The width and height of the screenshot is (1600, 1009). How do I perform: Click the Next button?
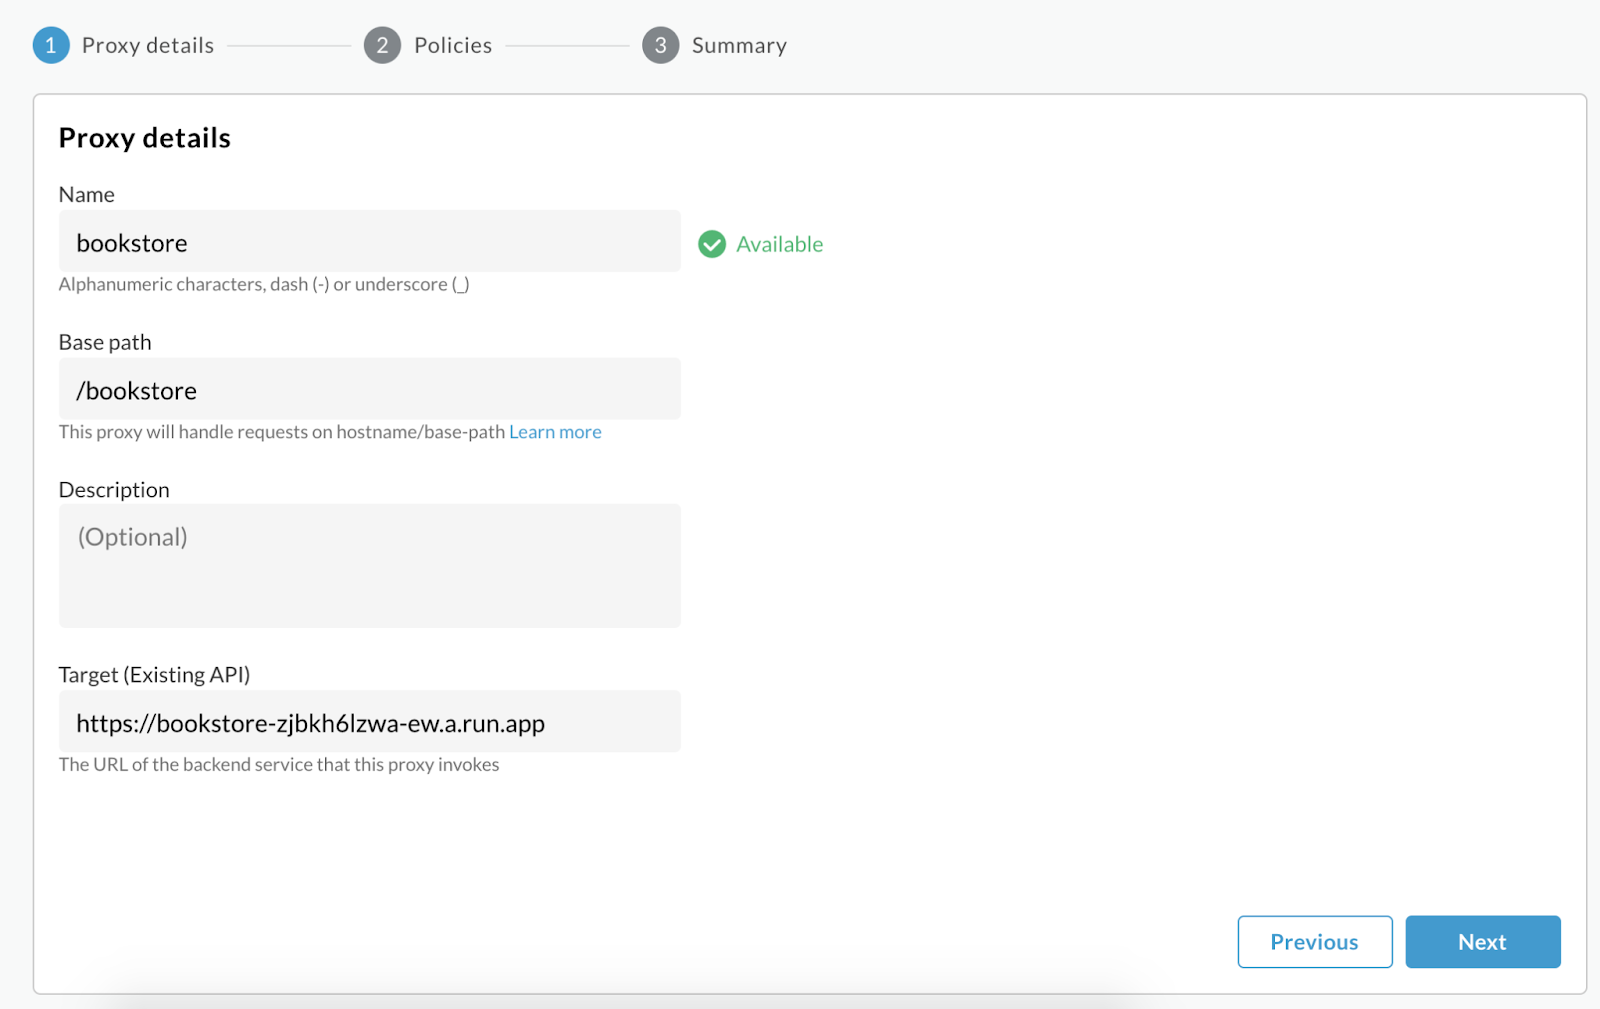pyautogui.click(x=1483, y=941)
